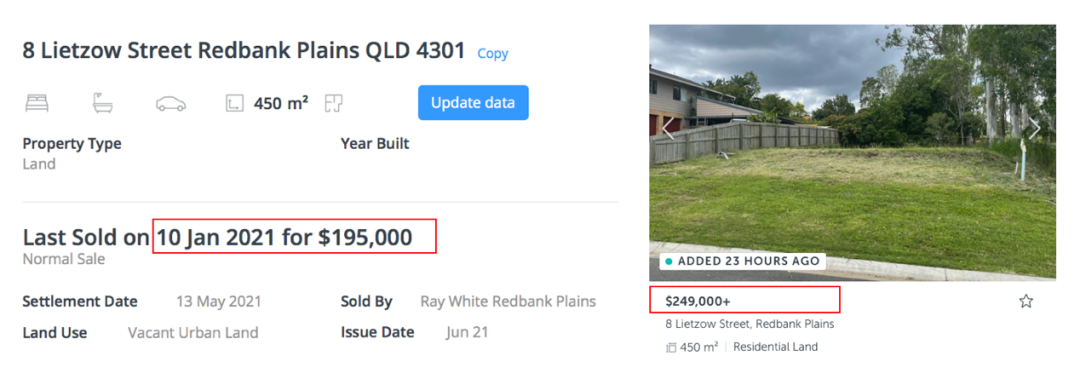Click the last sold price $195,000

click(365, 238)
